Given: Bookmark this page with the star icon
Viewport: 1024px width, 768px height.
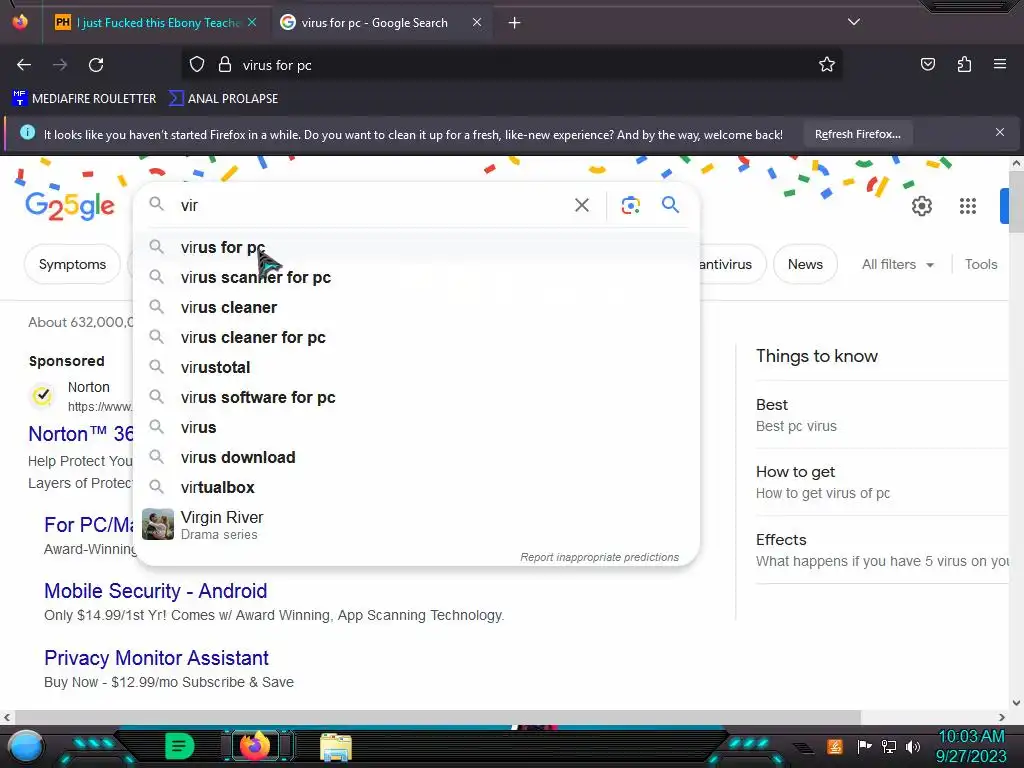Looking at the screenshot, I should [x=827, y=65].
